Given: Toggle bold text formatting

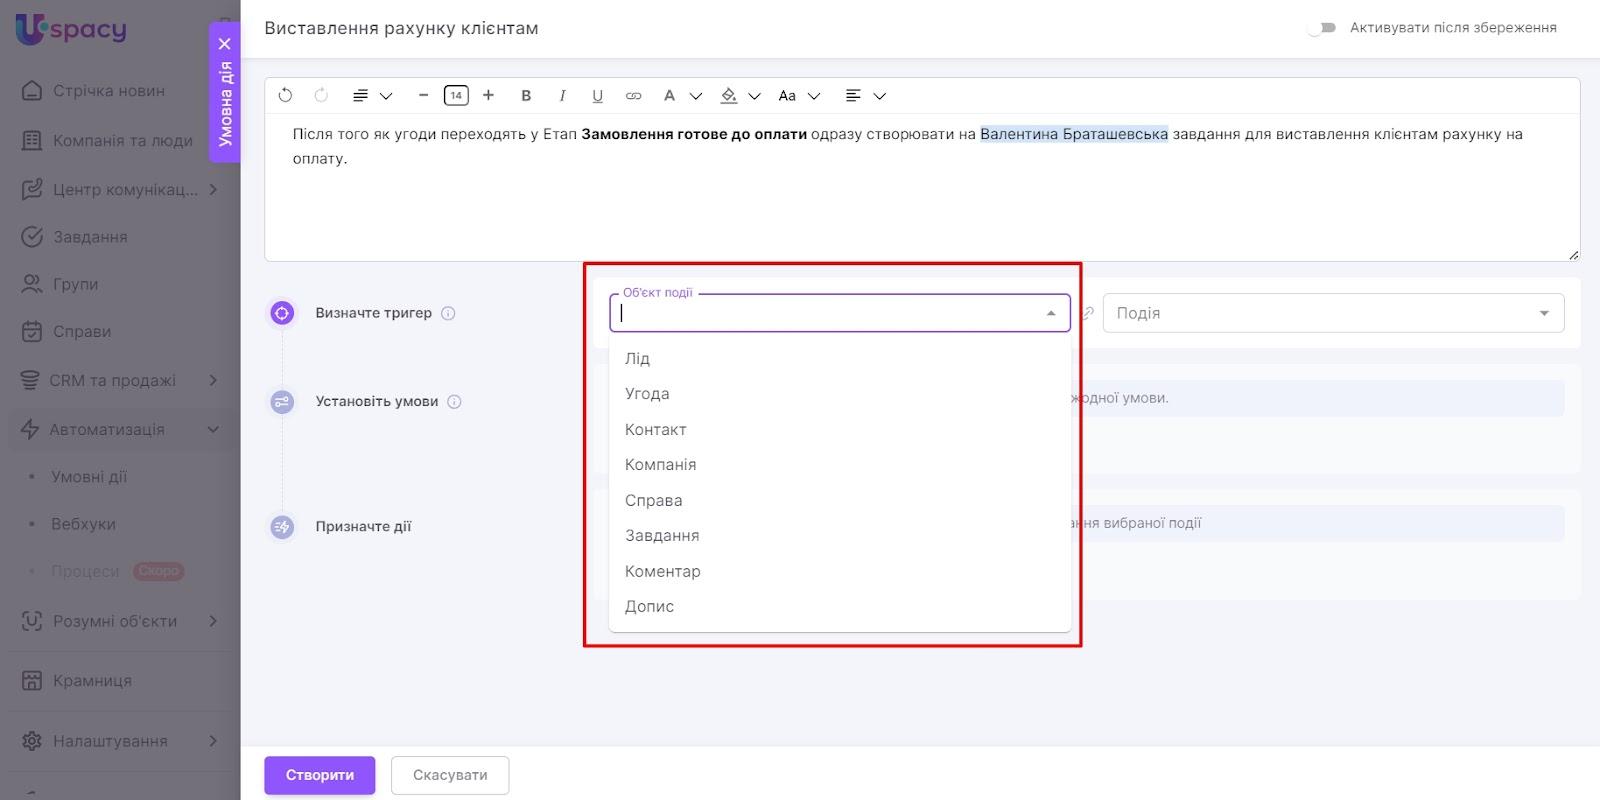Looking at the screenshot, I should point(526,96).
